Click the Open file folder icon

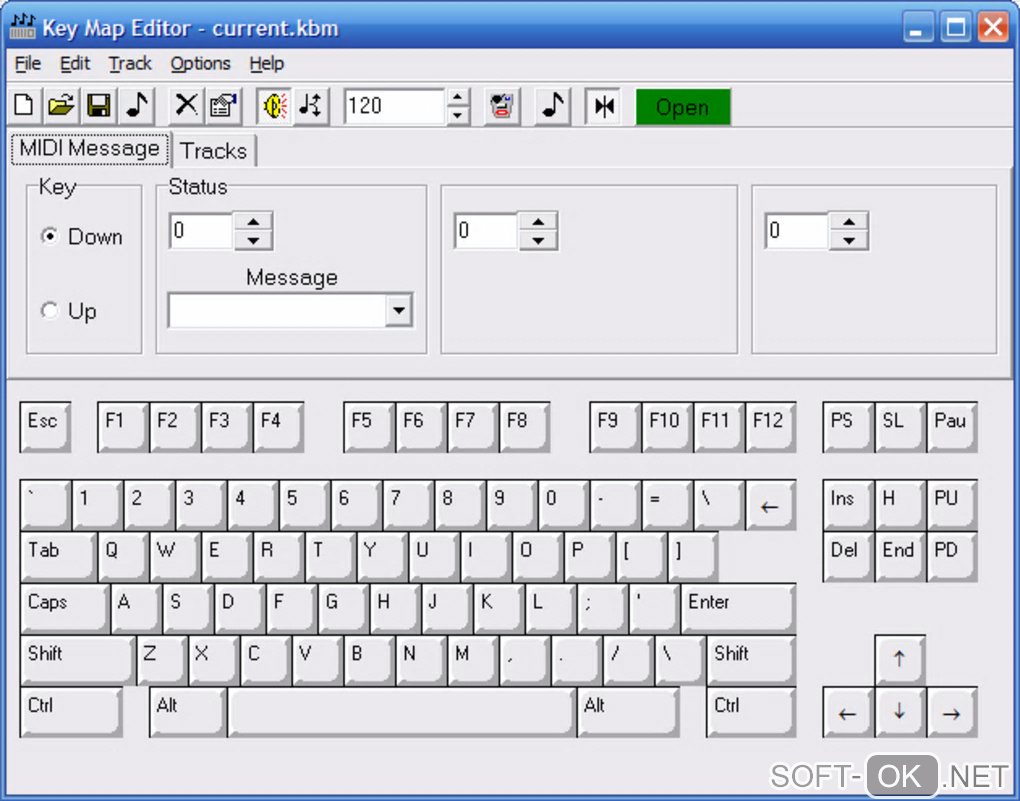[x=61, y=105]
